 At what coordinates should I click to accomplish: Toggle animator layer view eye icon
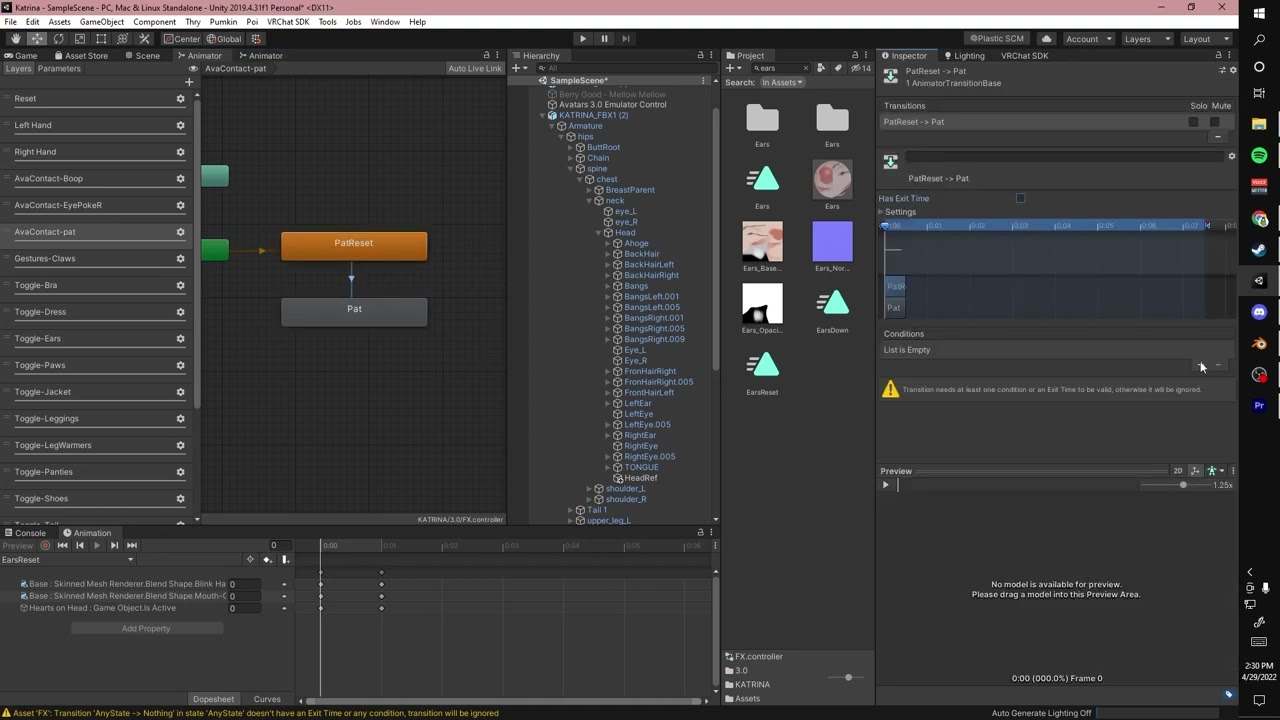[x=193, y=69]
